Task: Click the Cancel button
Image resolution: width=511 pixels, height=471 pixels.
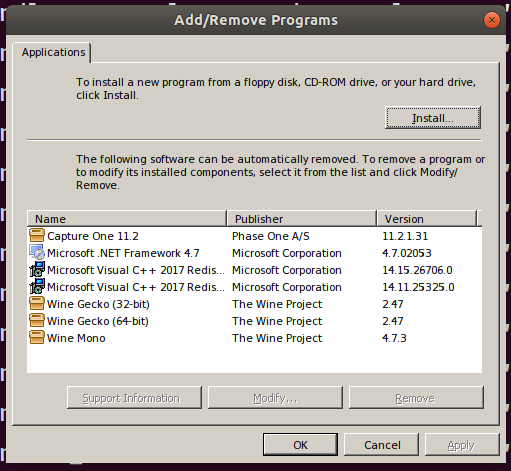Action: pyautogui.click(x=381, y=445)
